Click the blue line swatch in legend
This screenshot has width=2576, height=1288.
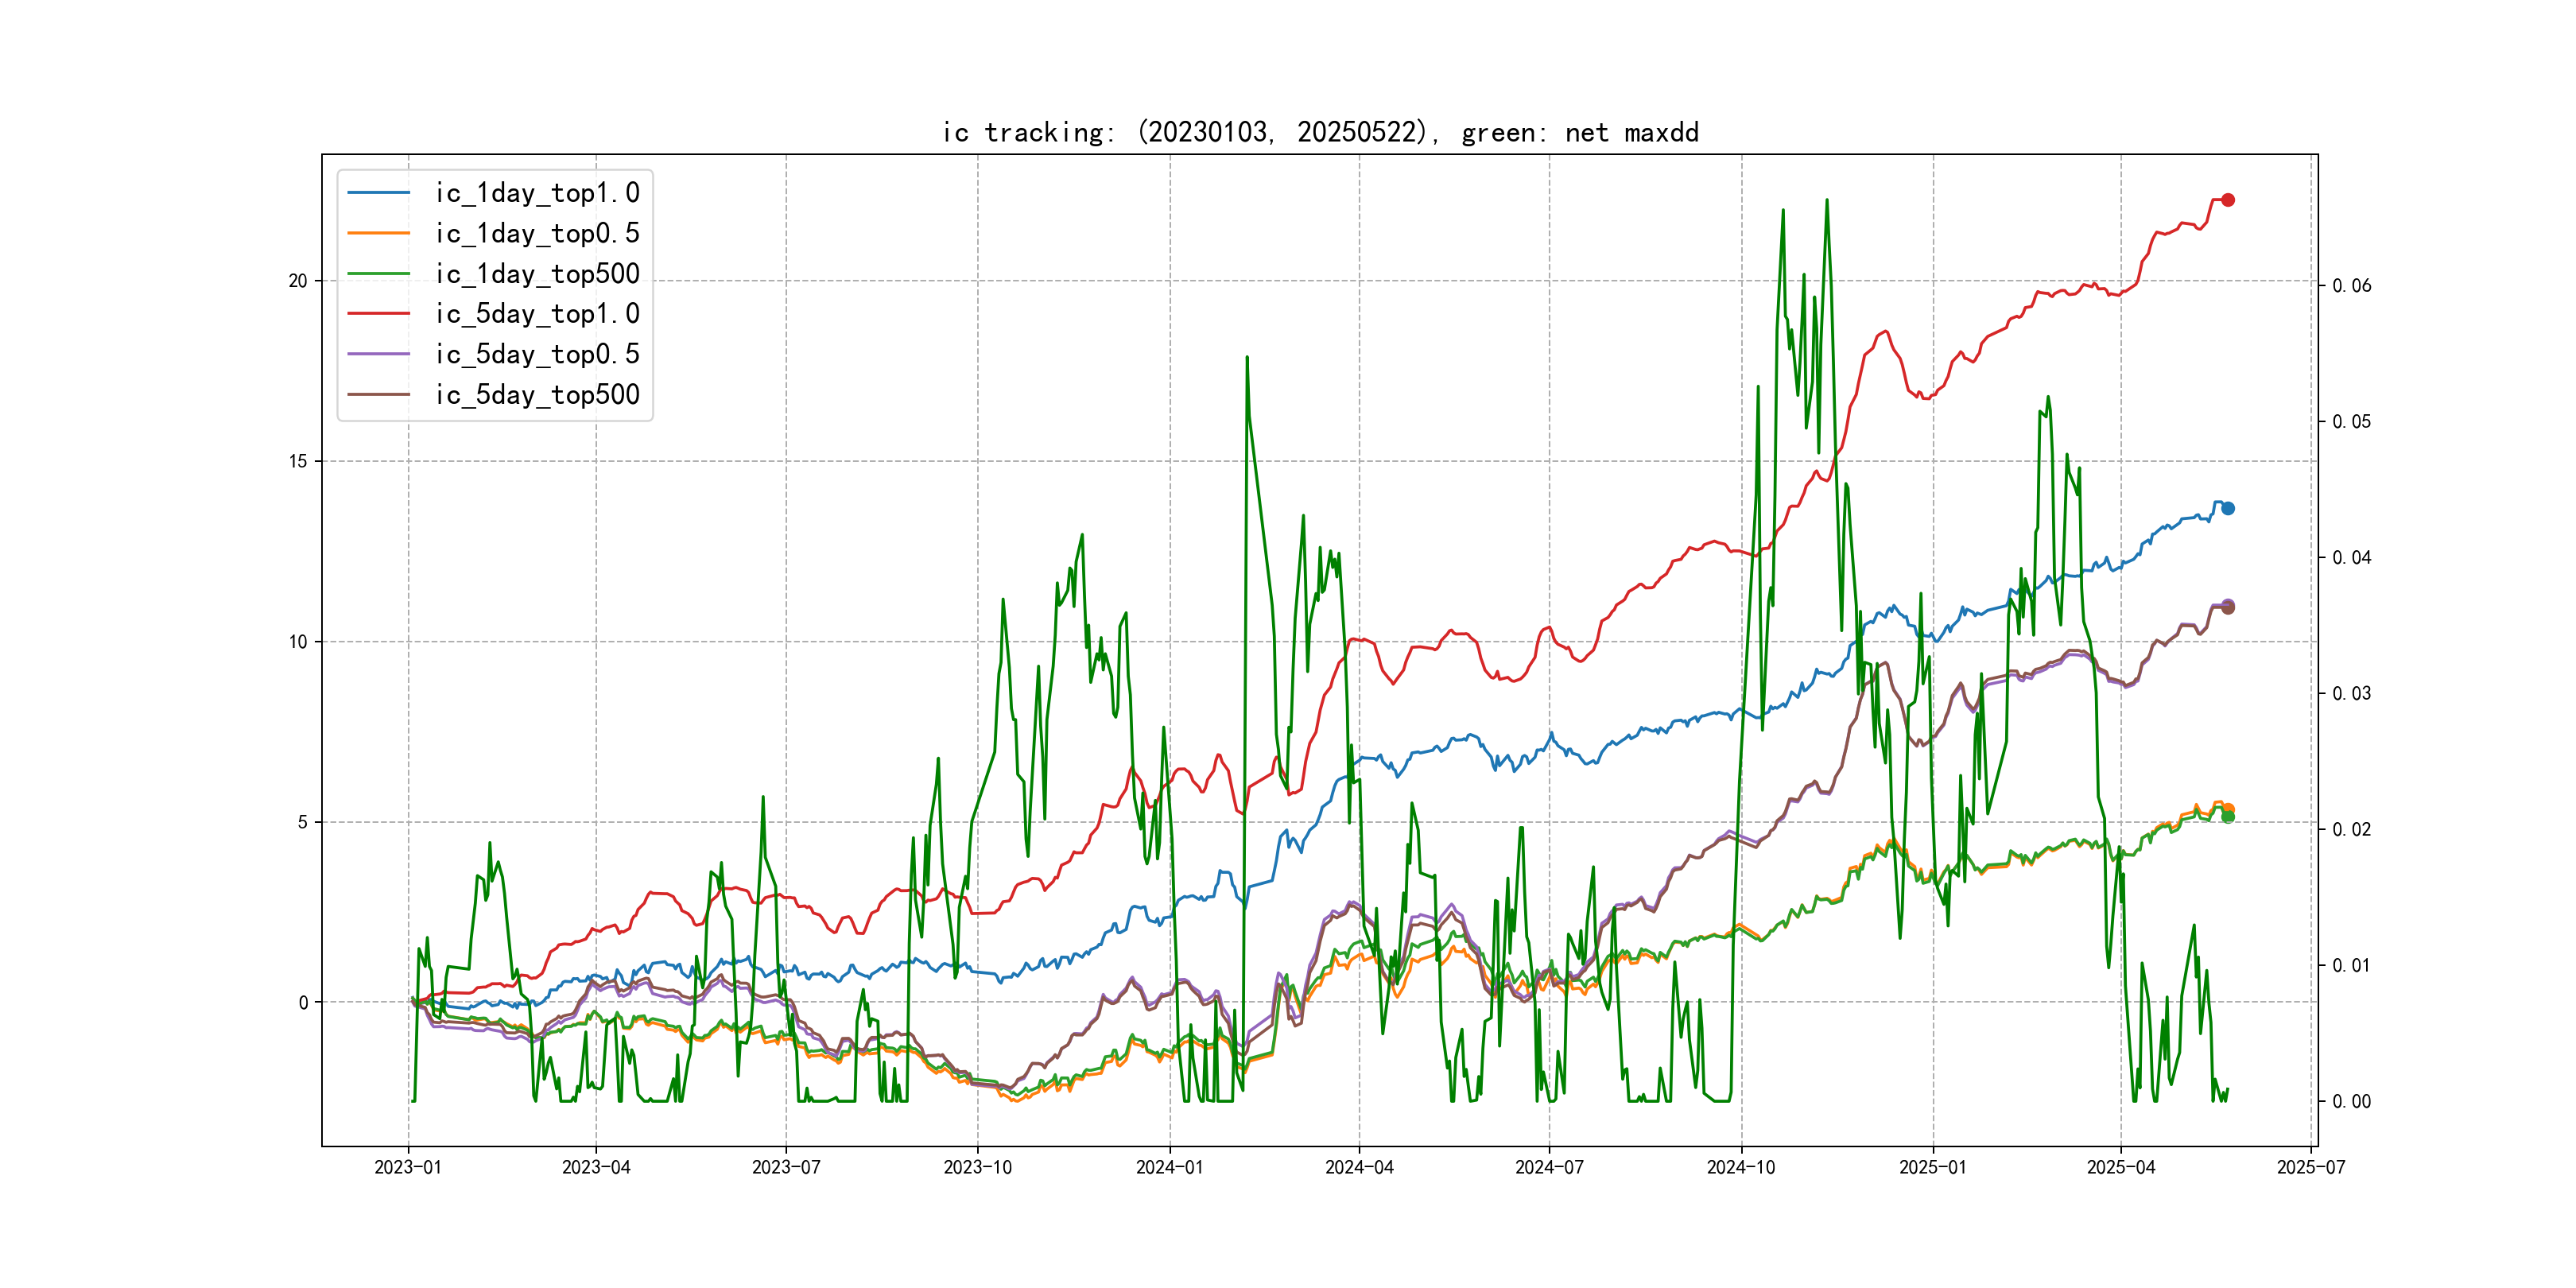(x=378, y=193)
